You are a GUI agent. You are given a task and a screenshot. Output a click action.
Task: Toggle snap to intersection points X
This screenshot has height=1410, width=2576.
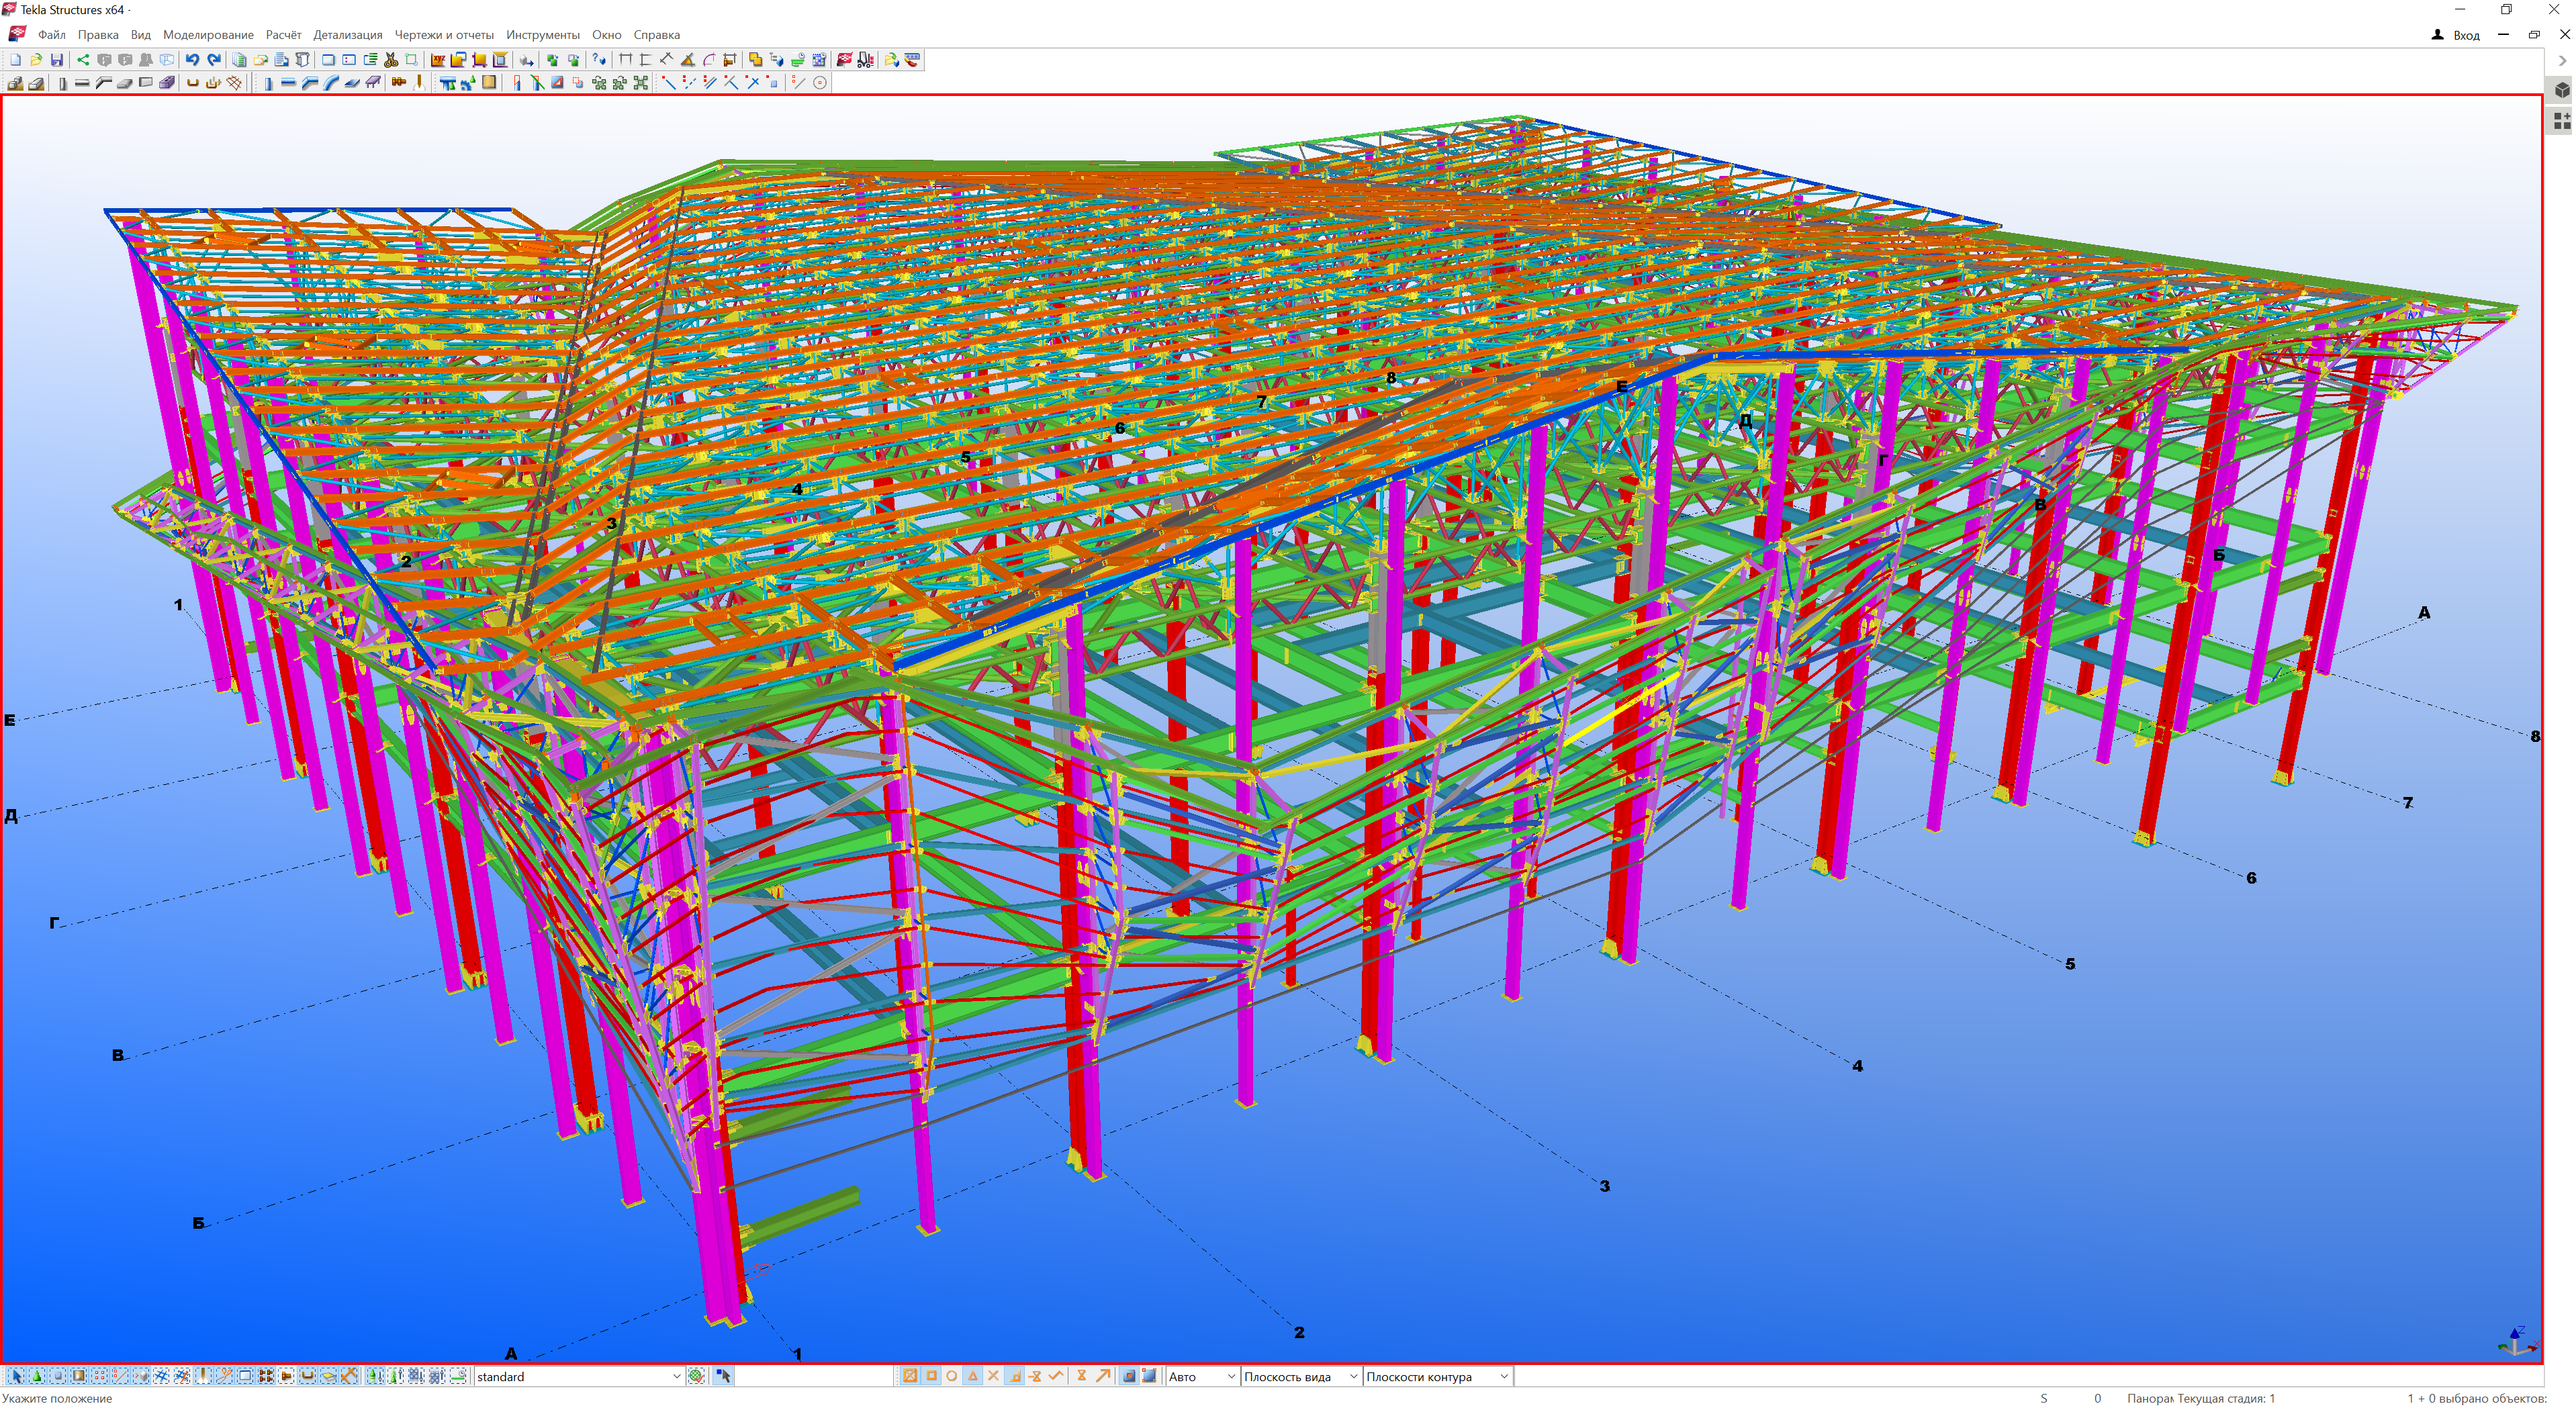[994, 1376]
